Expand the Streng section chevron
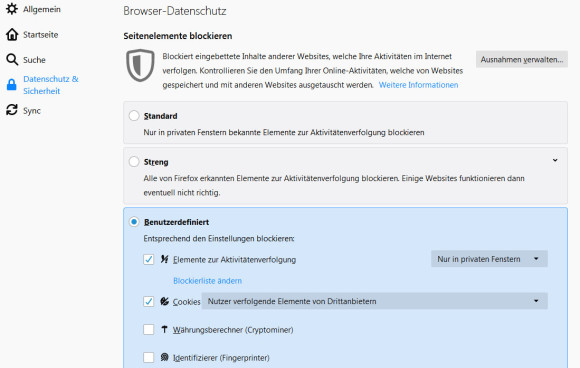Image resolution: width=580 pixels, height=368 pixels. [555, 160]
